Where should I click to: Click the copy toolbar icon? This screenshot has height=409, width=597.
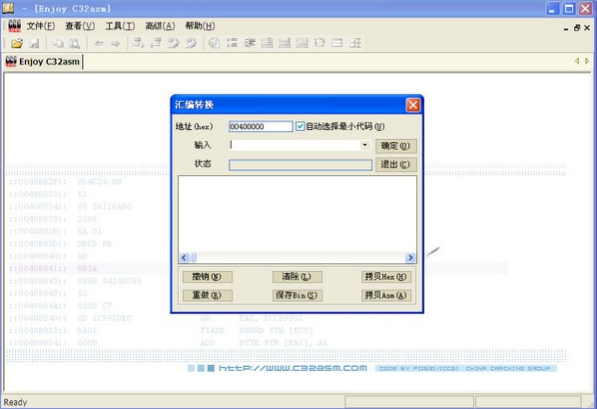pyautogui.click(x=58, y=43)
